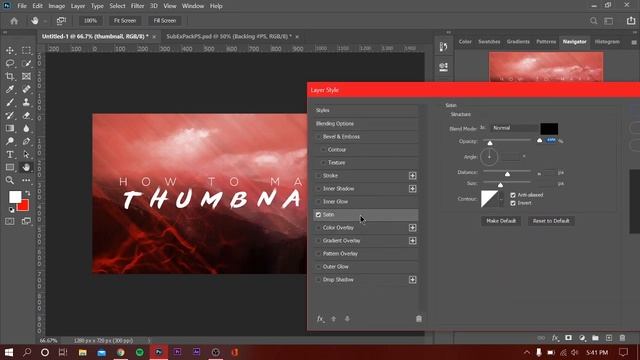Open the Filter menu
Screen dimensions: 640x360
tap(137, 6)
